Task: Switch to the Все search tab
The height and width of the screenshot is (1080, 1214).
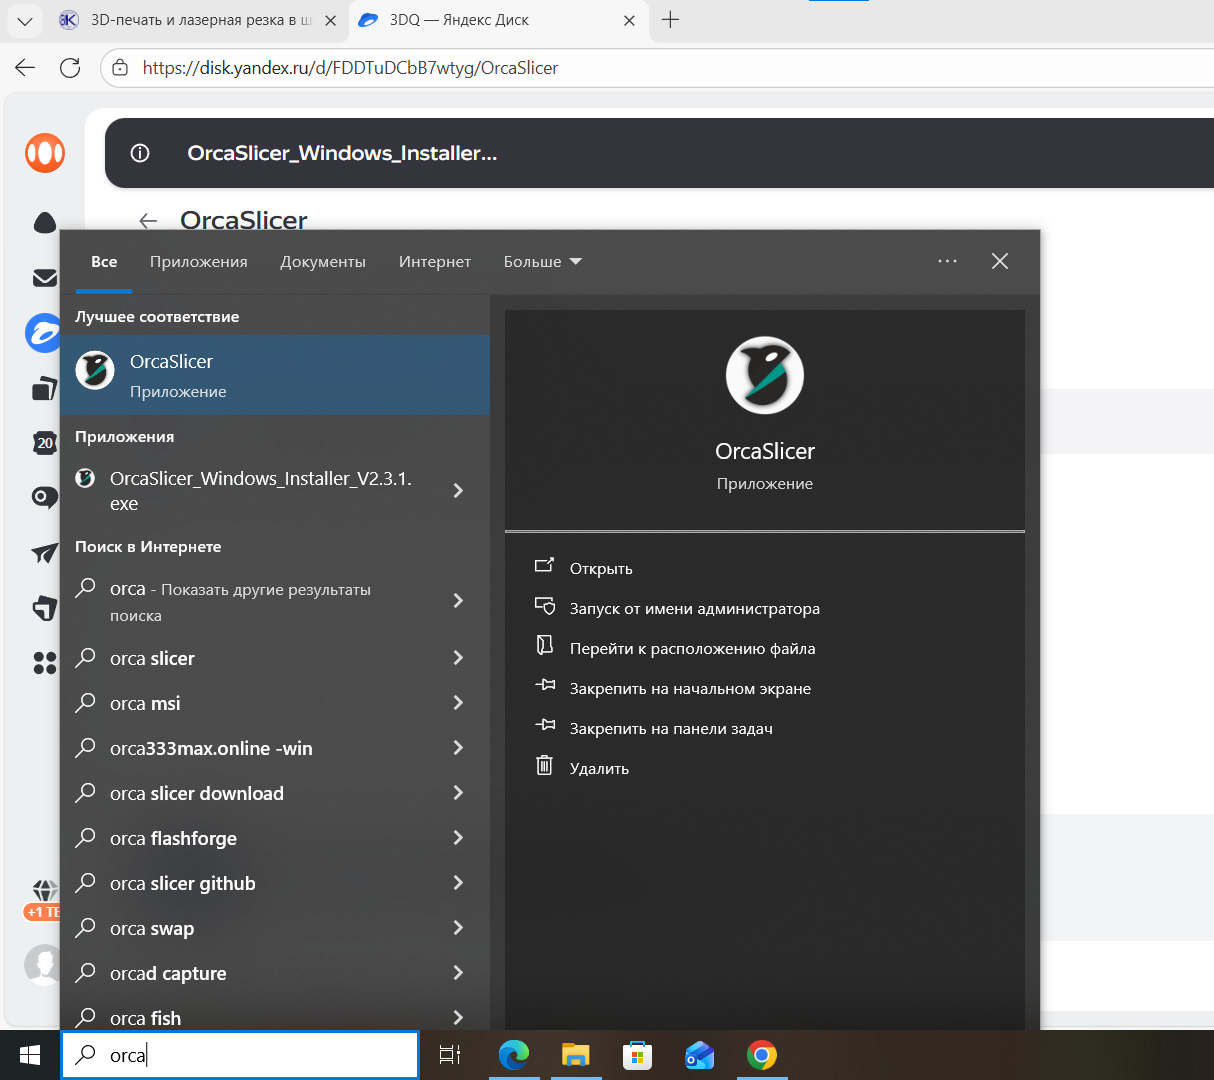Action: 104,262
